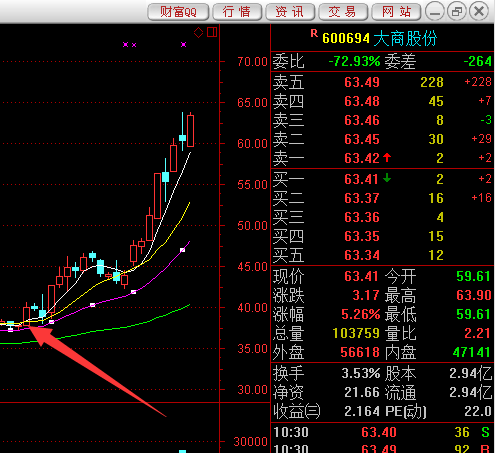Click the red panel-layout icon above chart

click(x=212, y=32)
